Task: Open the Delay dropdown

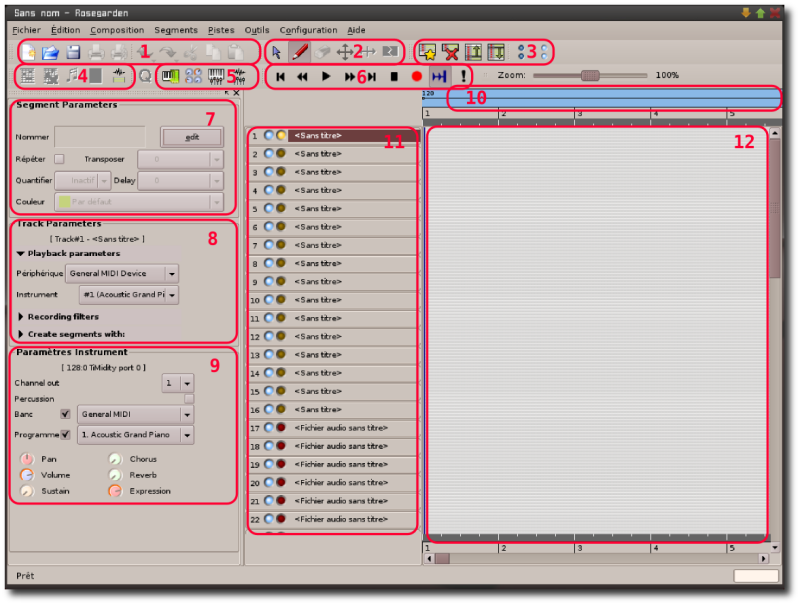Action: pos(181,180)
